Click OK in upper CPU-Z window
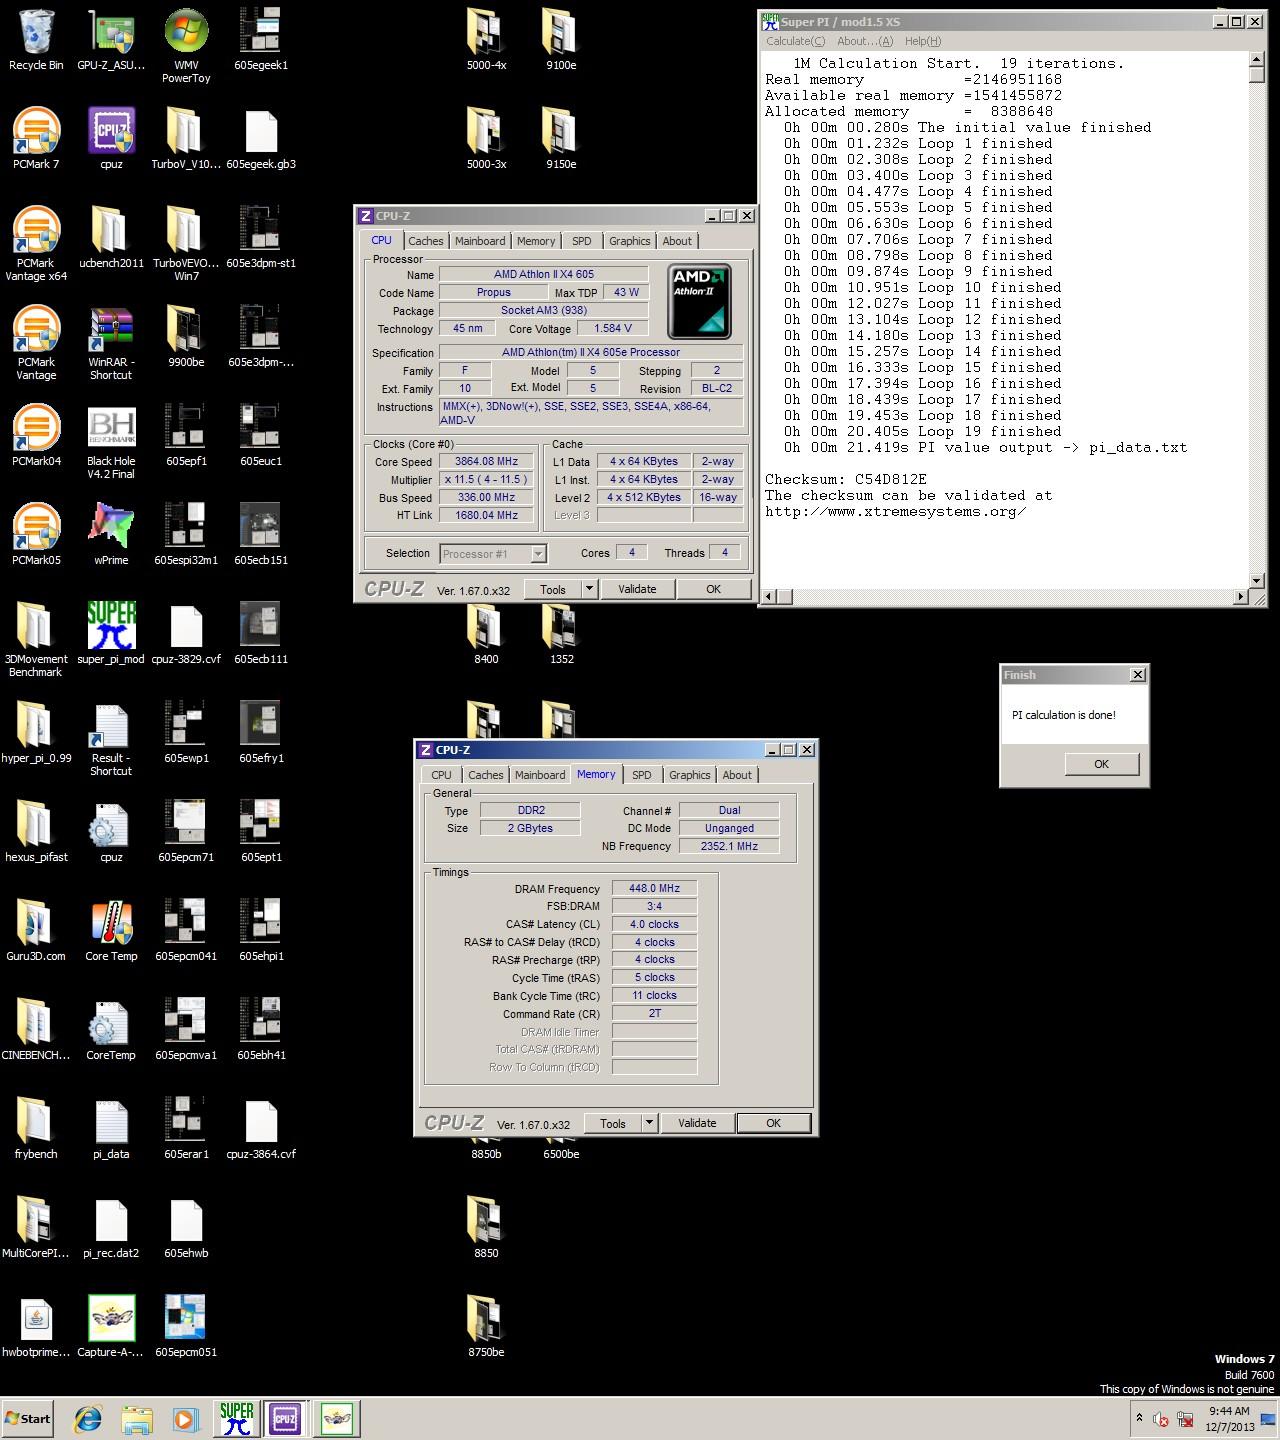 click(713, 589)
